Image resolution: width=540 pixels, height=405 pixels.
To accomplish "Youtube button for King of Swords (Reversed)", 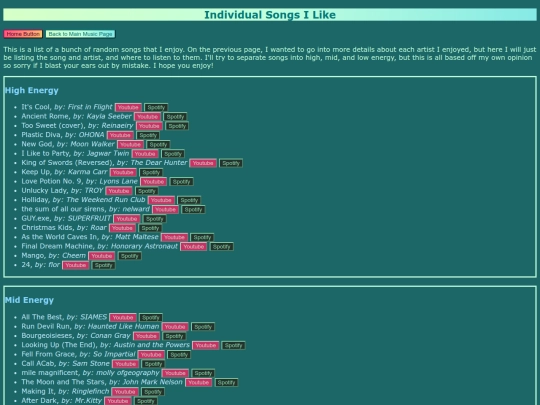I will point(203,163).
